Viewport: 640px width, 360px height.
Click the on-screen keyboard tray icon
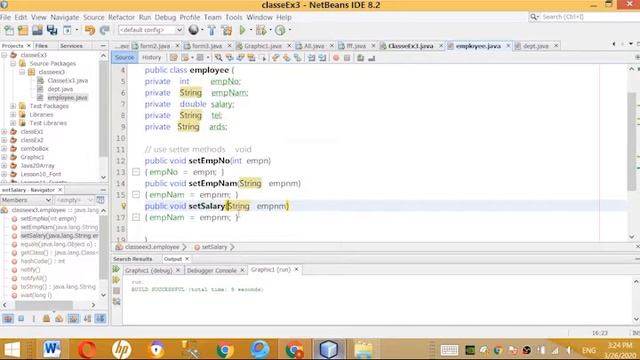click(449, 350)
